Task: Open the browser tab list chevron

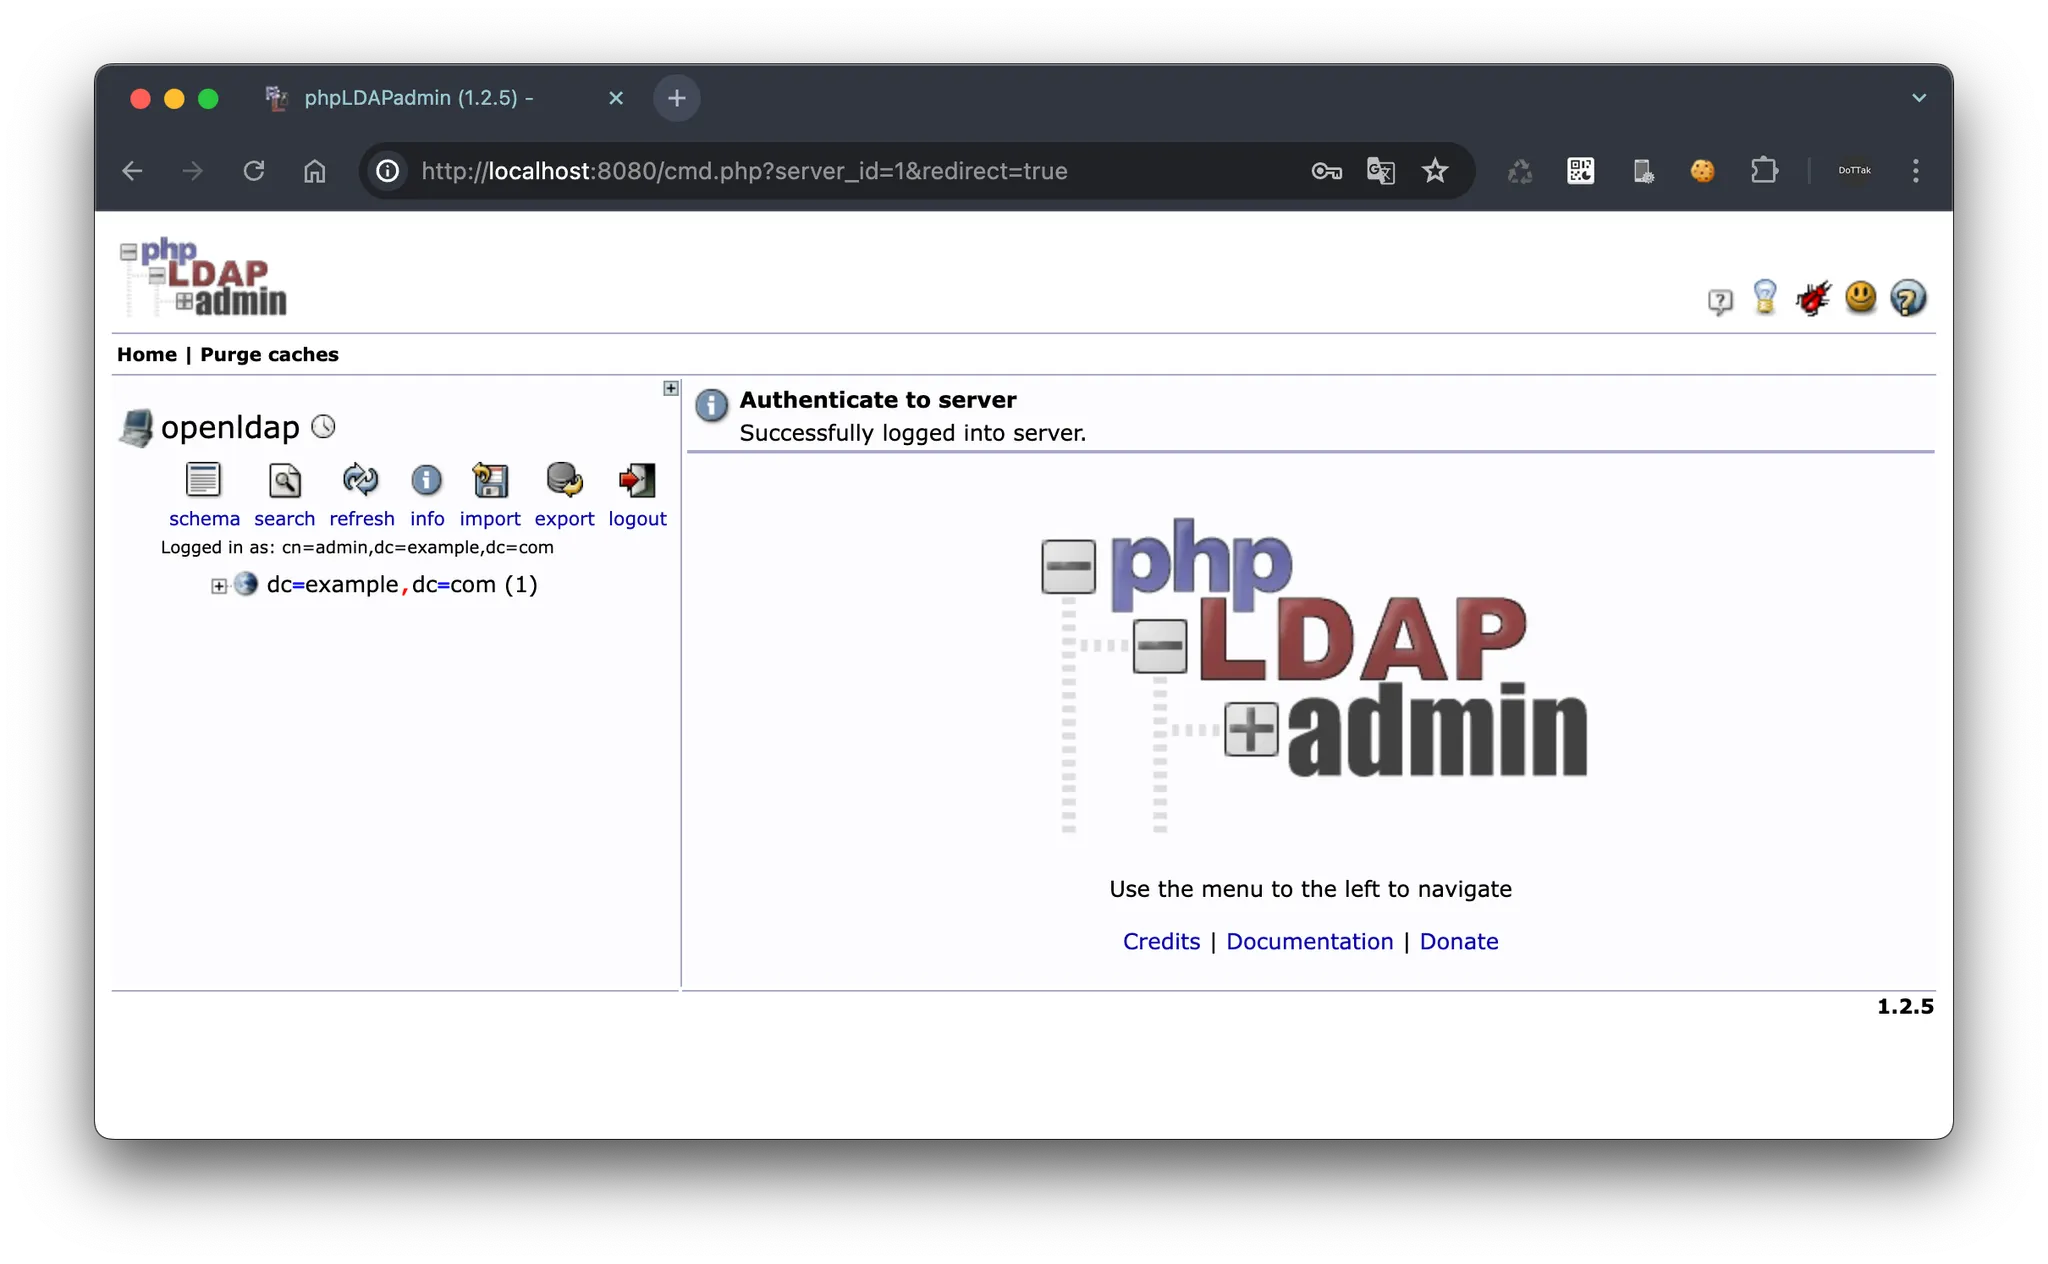Action: tap(1918, 98)
